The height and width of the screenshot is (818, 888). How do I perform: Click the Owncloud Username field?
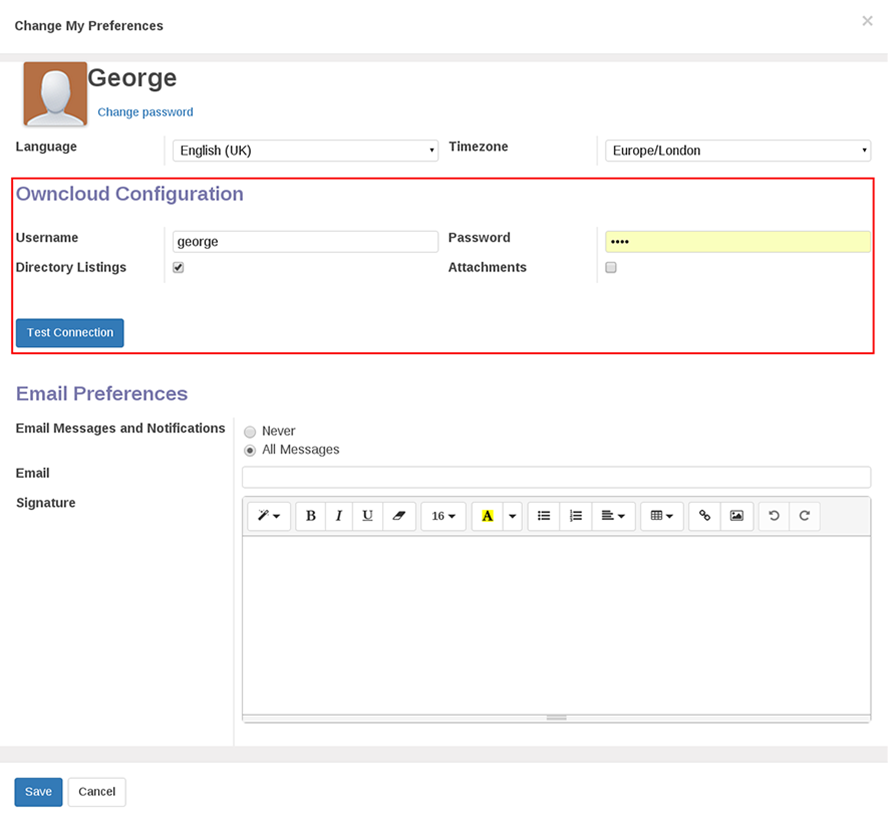point(305,242)
